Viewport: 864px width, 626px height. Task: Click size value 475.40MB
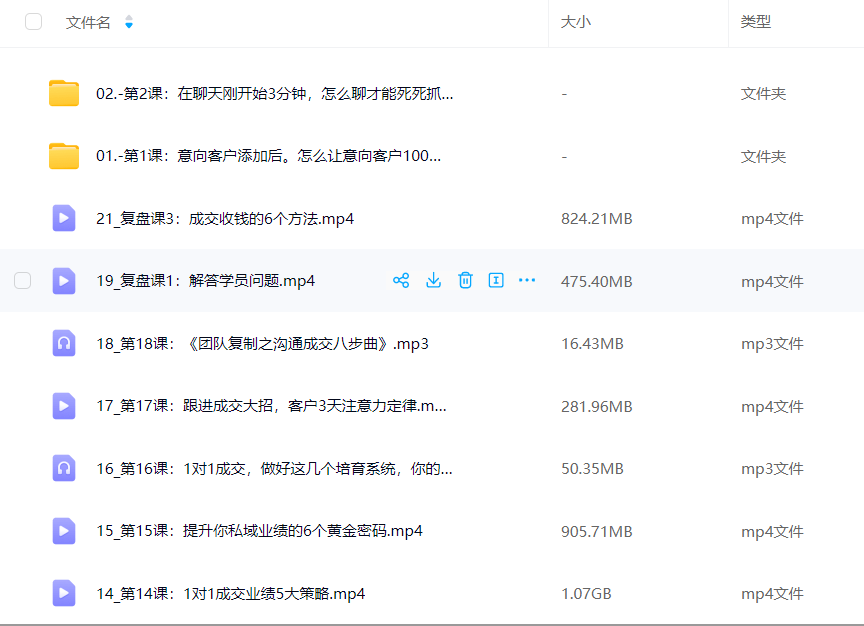tap(597, 282)
